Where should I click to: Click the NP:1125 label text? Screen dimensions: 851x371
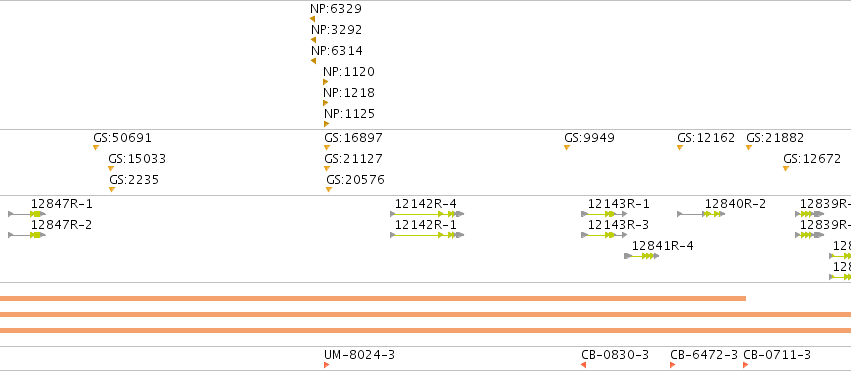pos(350,114)
